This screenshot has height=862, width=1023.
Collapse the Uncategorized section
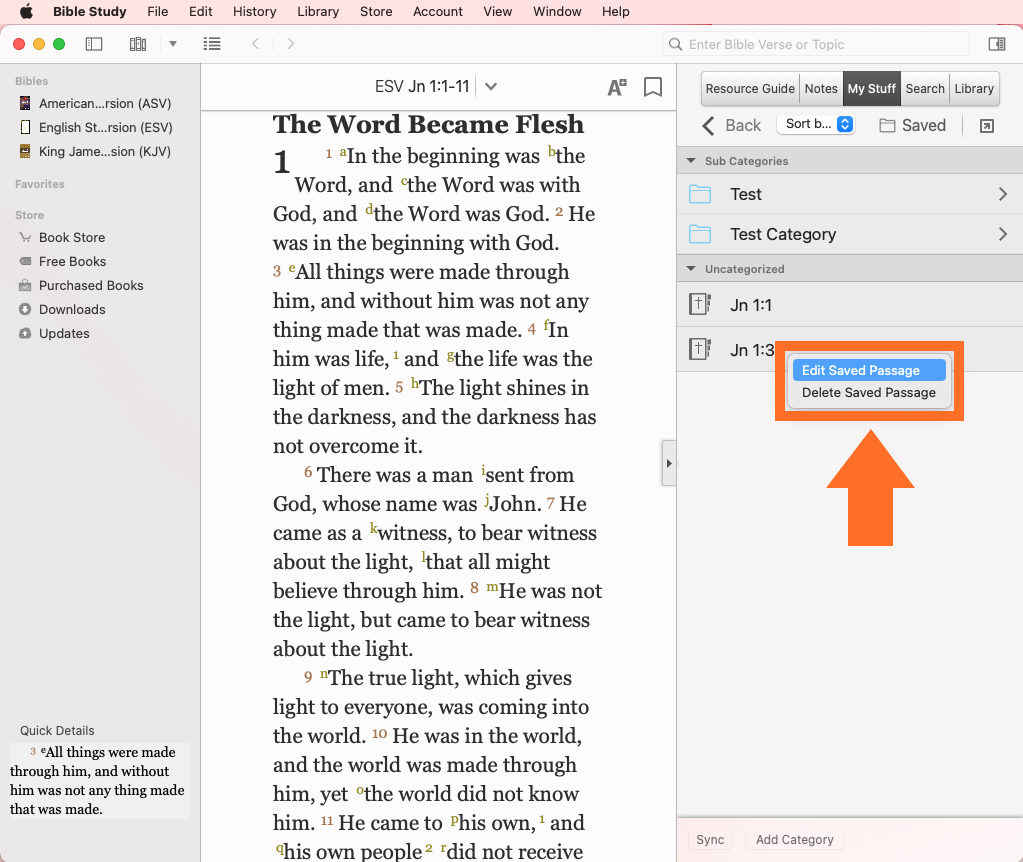click(x=690, y=269)
